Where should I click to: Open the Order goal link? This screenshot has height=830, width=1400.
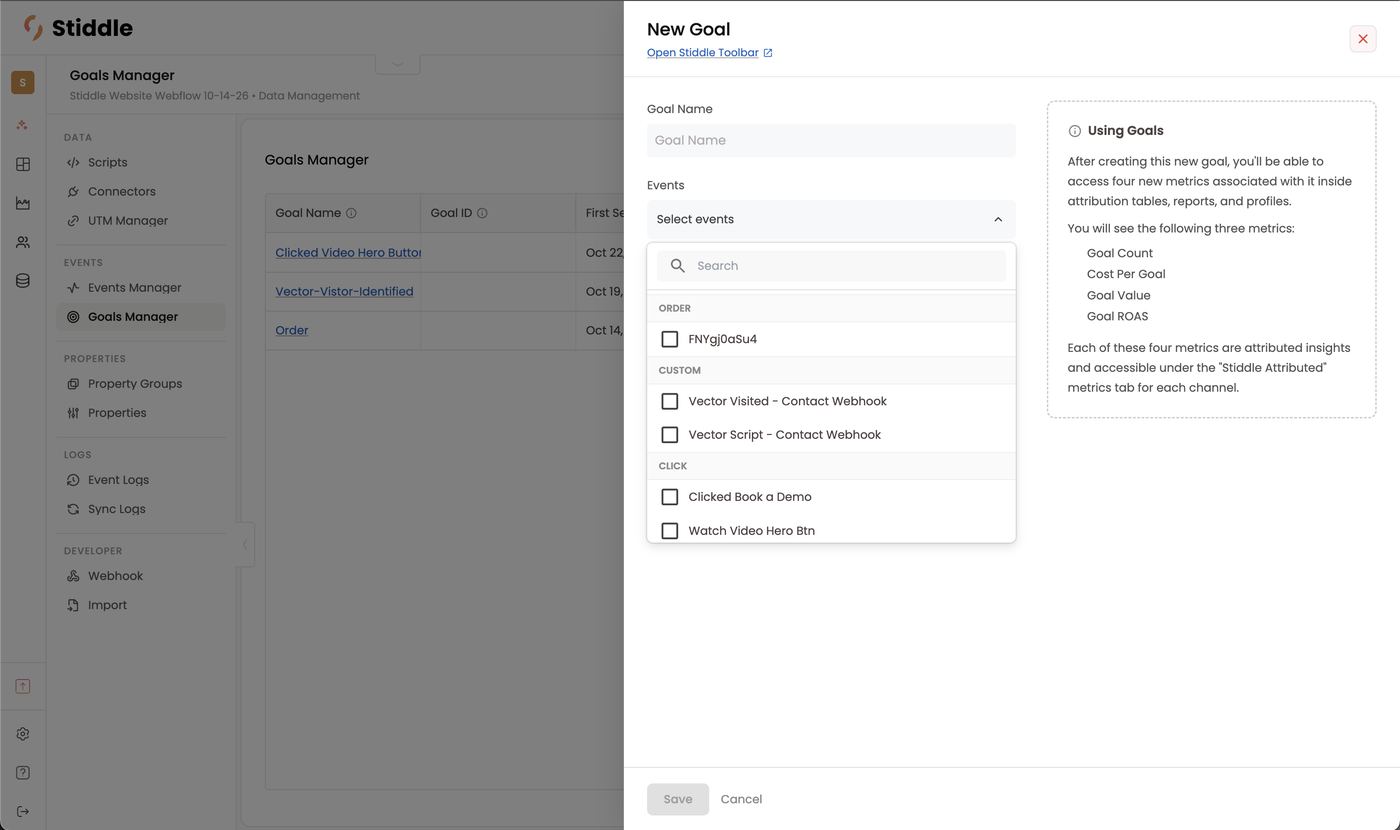coord(292,330)
